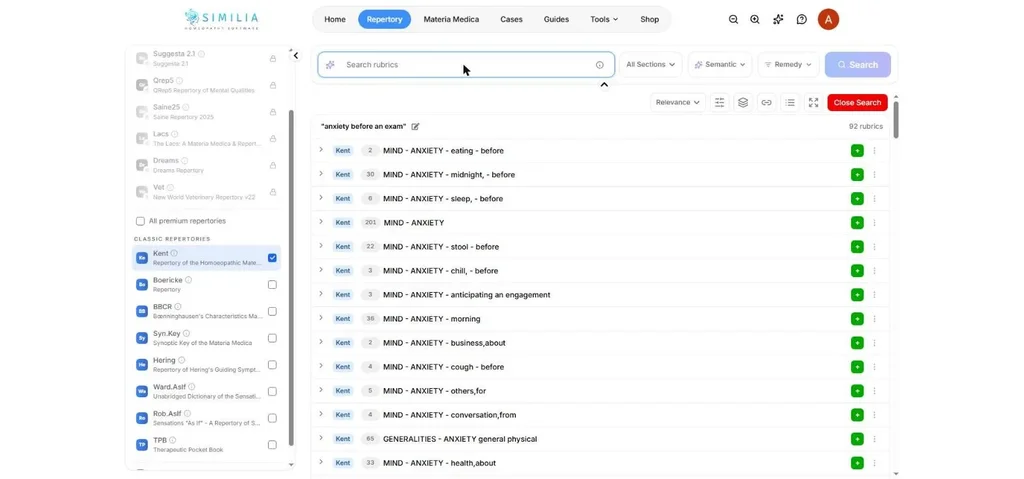Select the locked Dreams repertory entry

206,165
